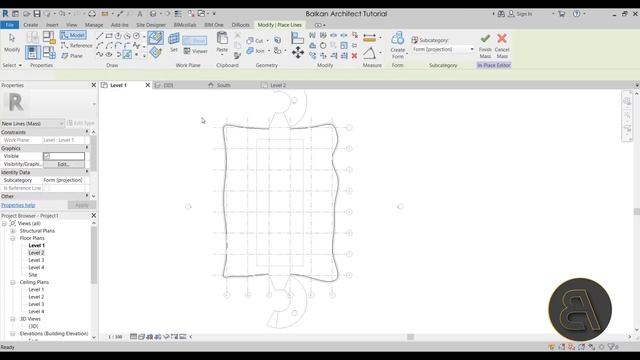
Task: Toggle the Reference line type button
Action: pos(77,45)
